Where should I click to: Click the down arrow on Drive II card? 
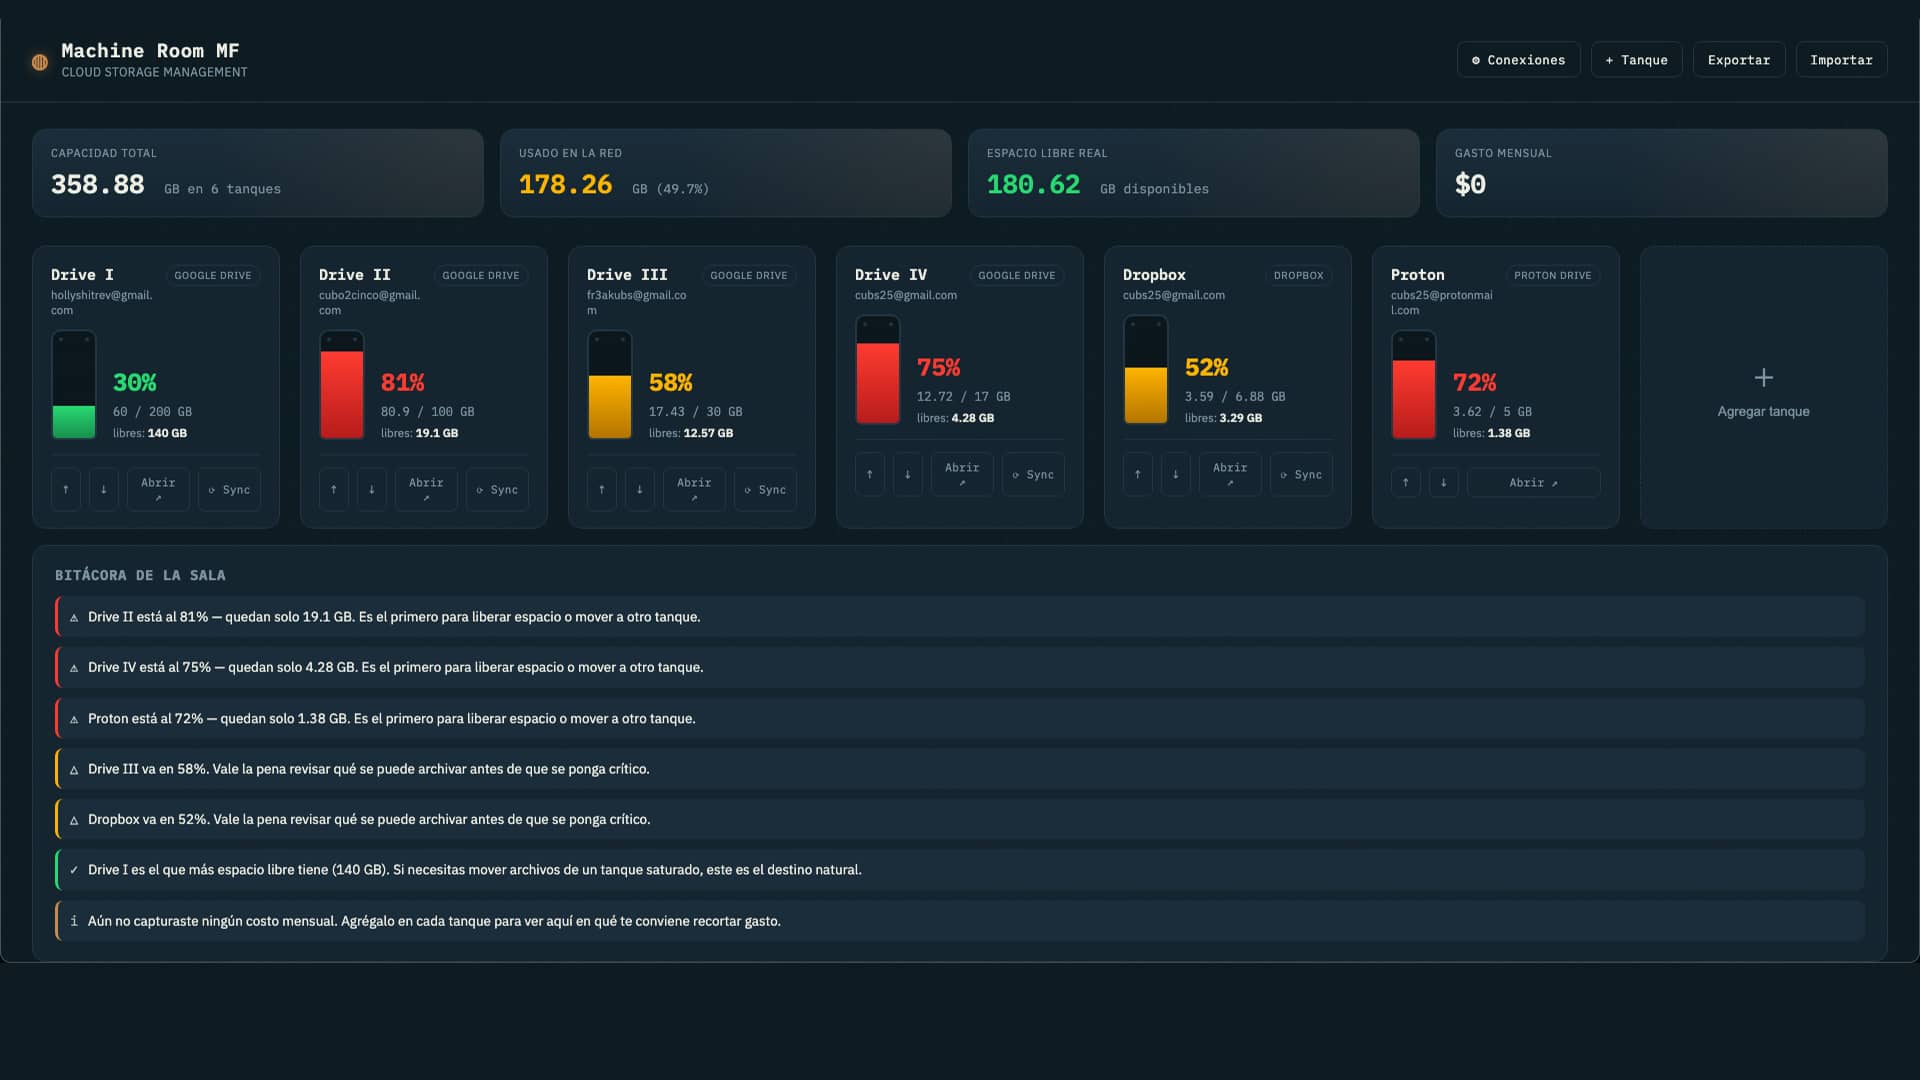click(x=372, y=490)
